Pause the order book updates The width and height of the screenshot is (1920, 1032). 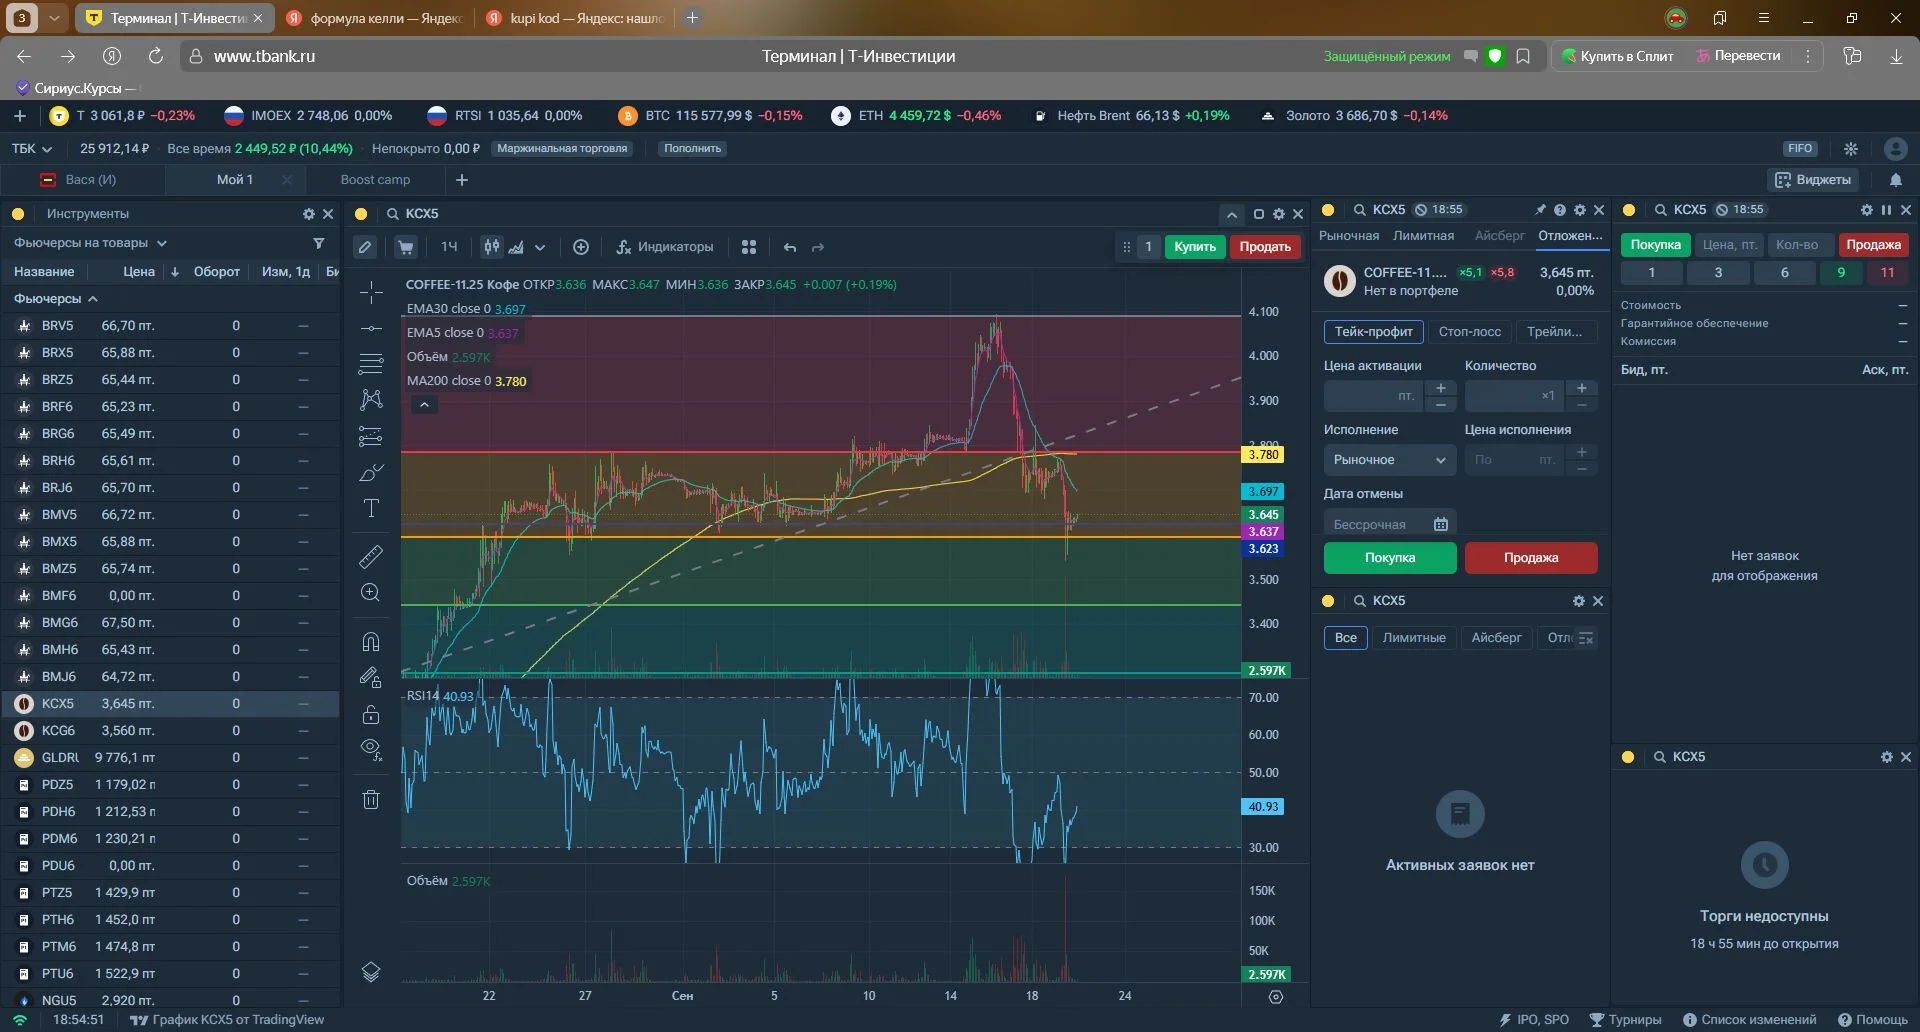[x=1886, y=210]
